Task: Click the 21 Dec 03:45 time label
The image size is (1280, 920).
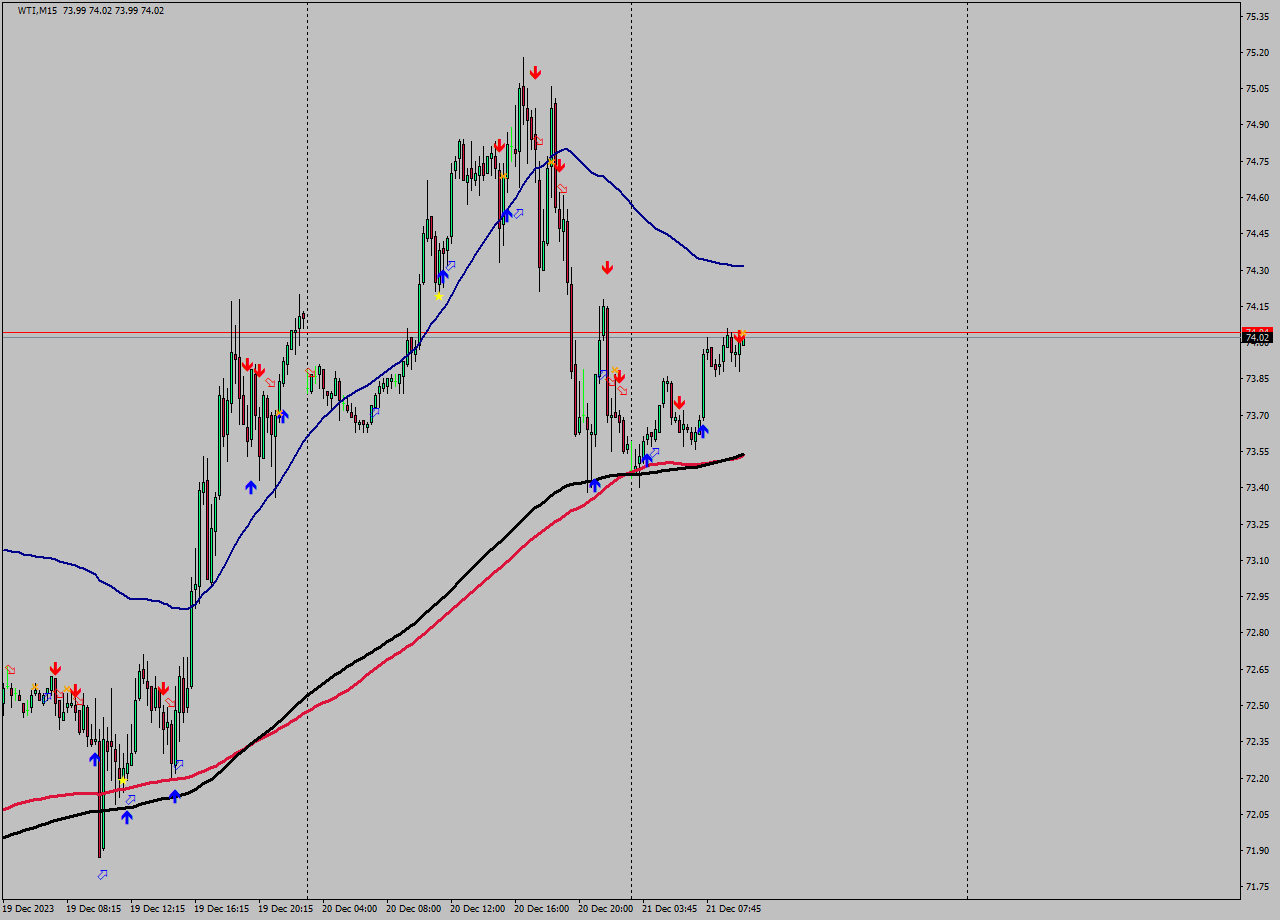Action: pyautogui.click(x=669, y=909)
